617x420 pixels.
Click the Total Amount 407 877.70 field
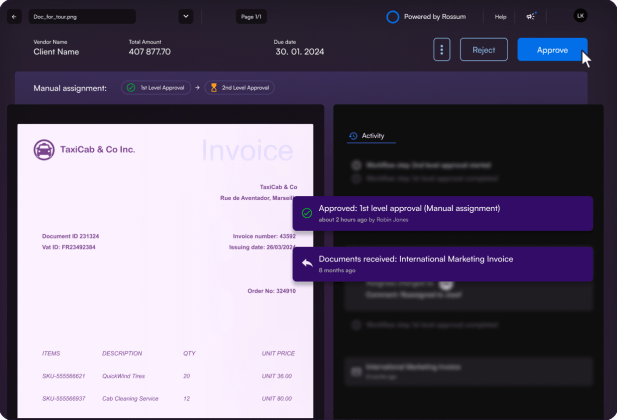[x=149, y=51]
